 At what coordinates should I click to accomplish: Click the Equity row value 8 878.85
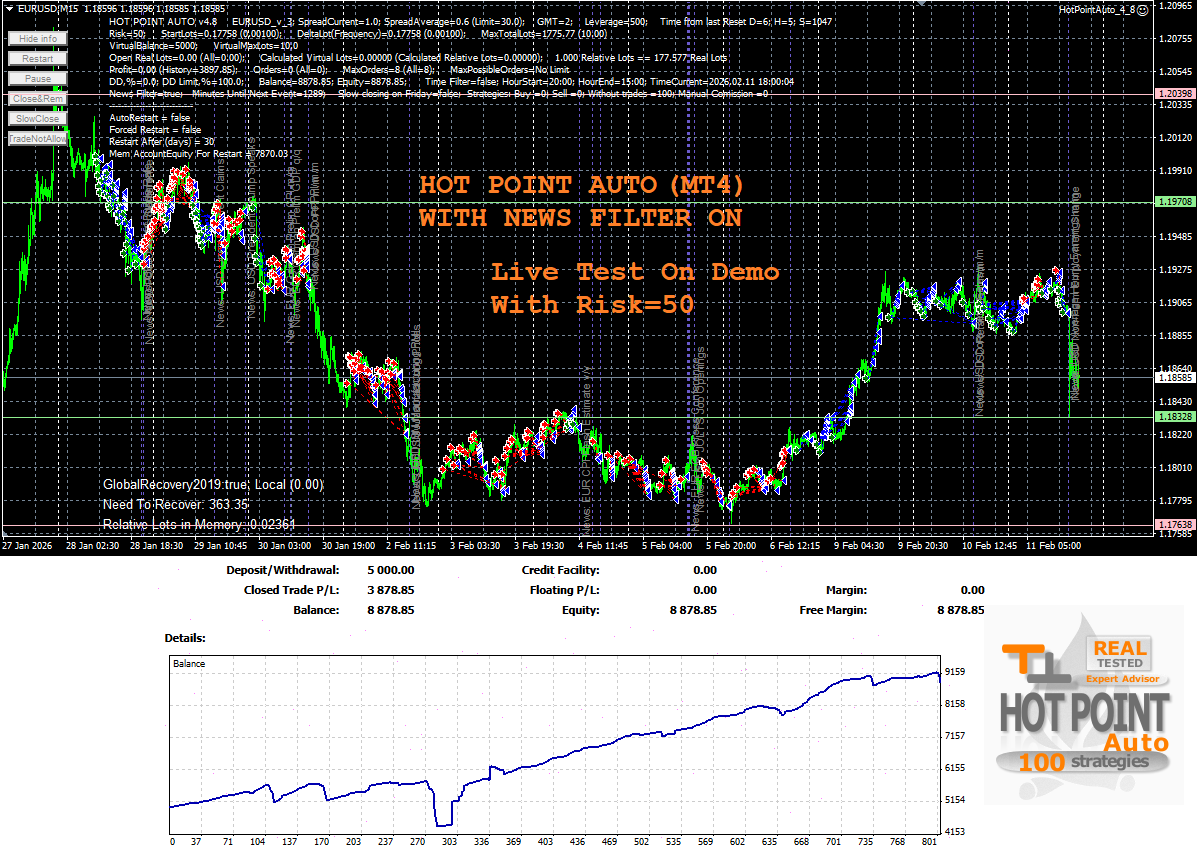tap(693, 610)
